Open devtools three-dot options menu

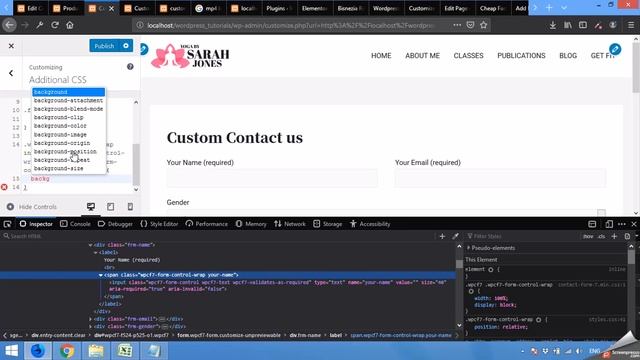pyautogui.click(x=622, y=224)
